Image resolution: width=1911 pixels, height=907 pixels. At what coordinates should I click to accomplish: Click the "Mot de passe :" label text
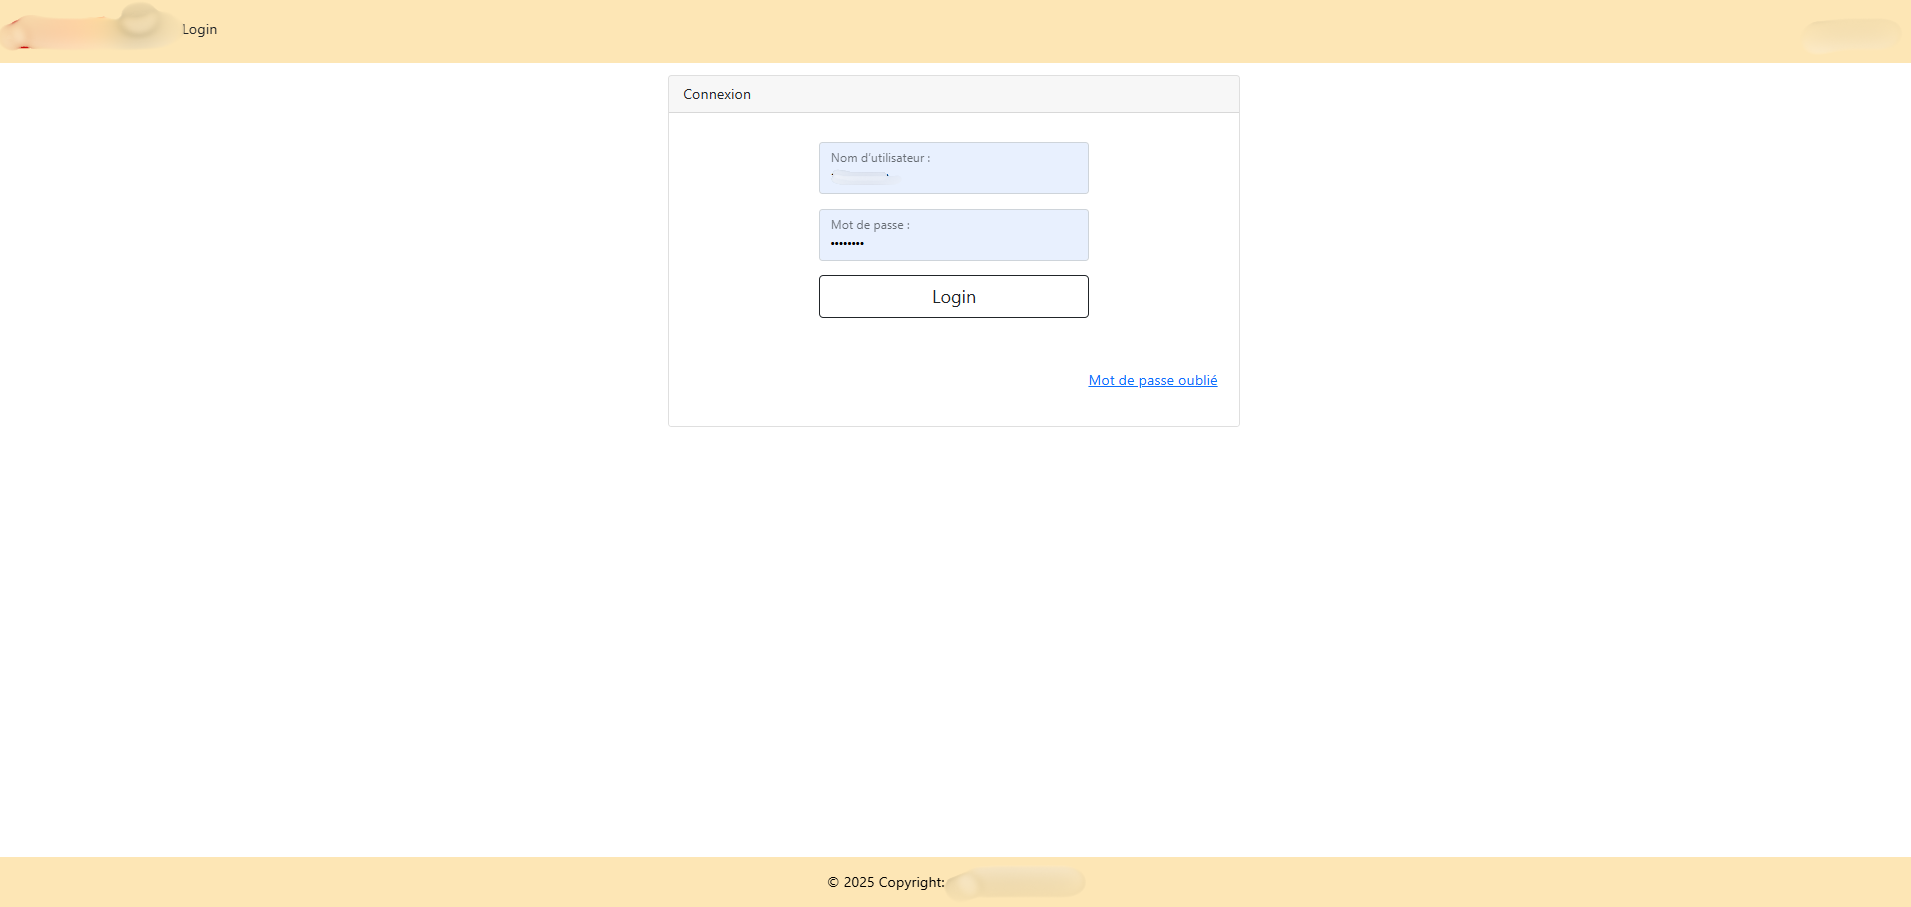tap(870, 225)
